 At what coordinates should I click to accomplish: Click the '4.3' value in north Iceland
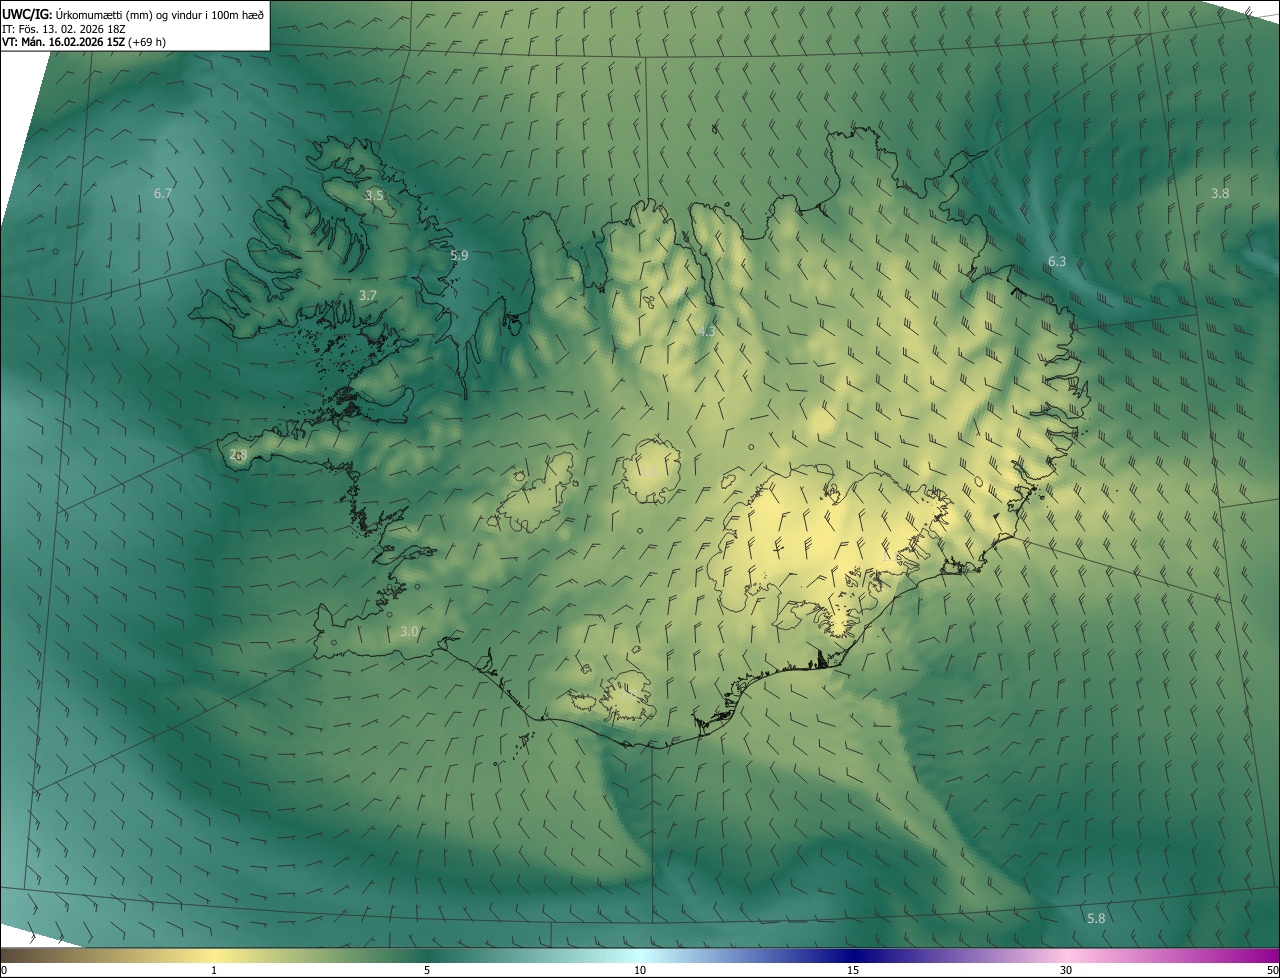pyautogui.click(x=706, y=331)
